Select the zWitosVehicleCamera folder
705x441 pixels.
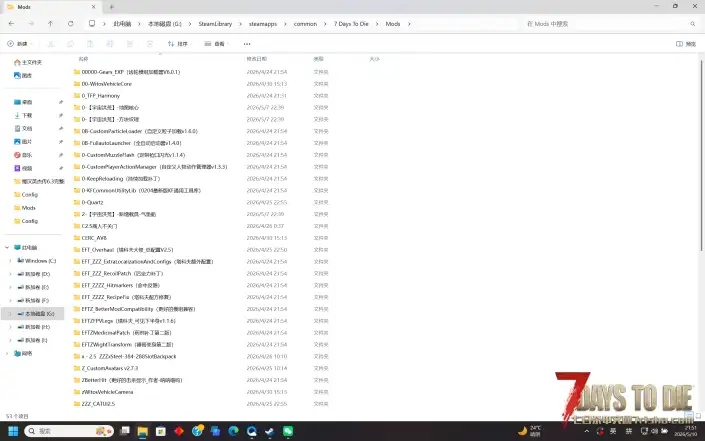point(107,392)
